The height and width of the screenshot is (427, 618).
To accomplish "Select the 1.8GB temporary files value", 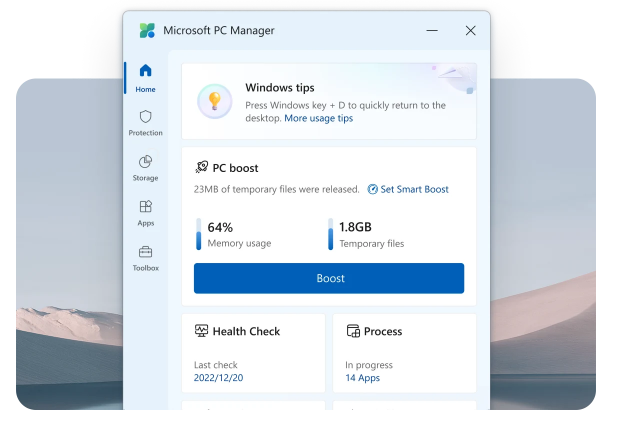I will coord(355,227).
